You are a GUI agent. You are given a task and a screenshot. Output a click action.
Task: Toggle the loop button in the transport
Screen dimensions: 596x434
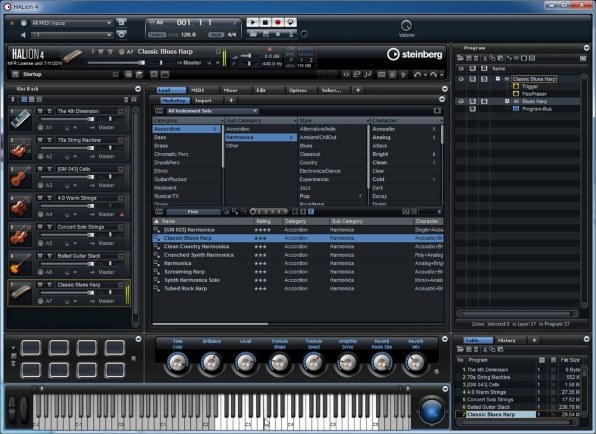[291, 22]
